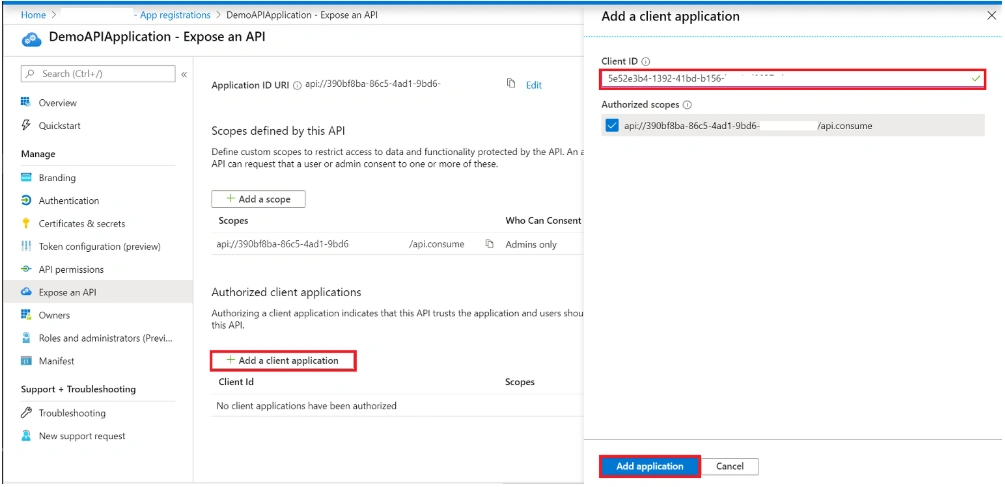Image resolution: width=1005 pixels, height=487 pixels.
Task: Click the New support request person icon
Action: click(x=26, y=436)
